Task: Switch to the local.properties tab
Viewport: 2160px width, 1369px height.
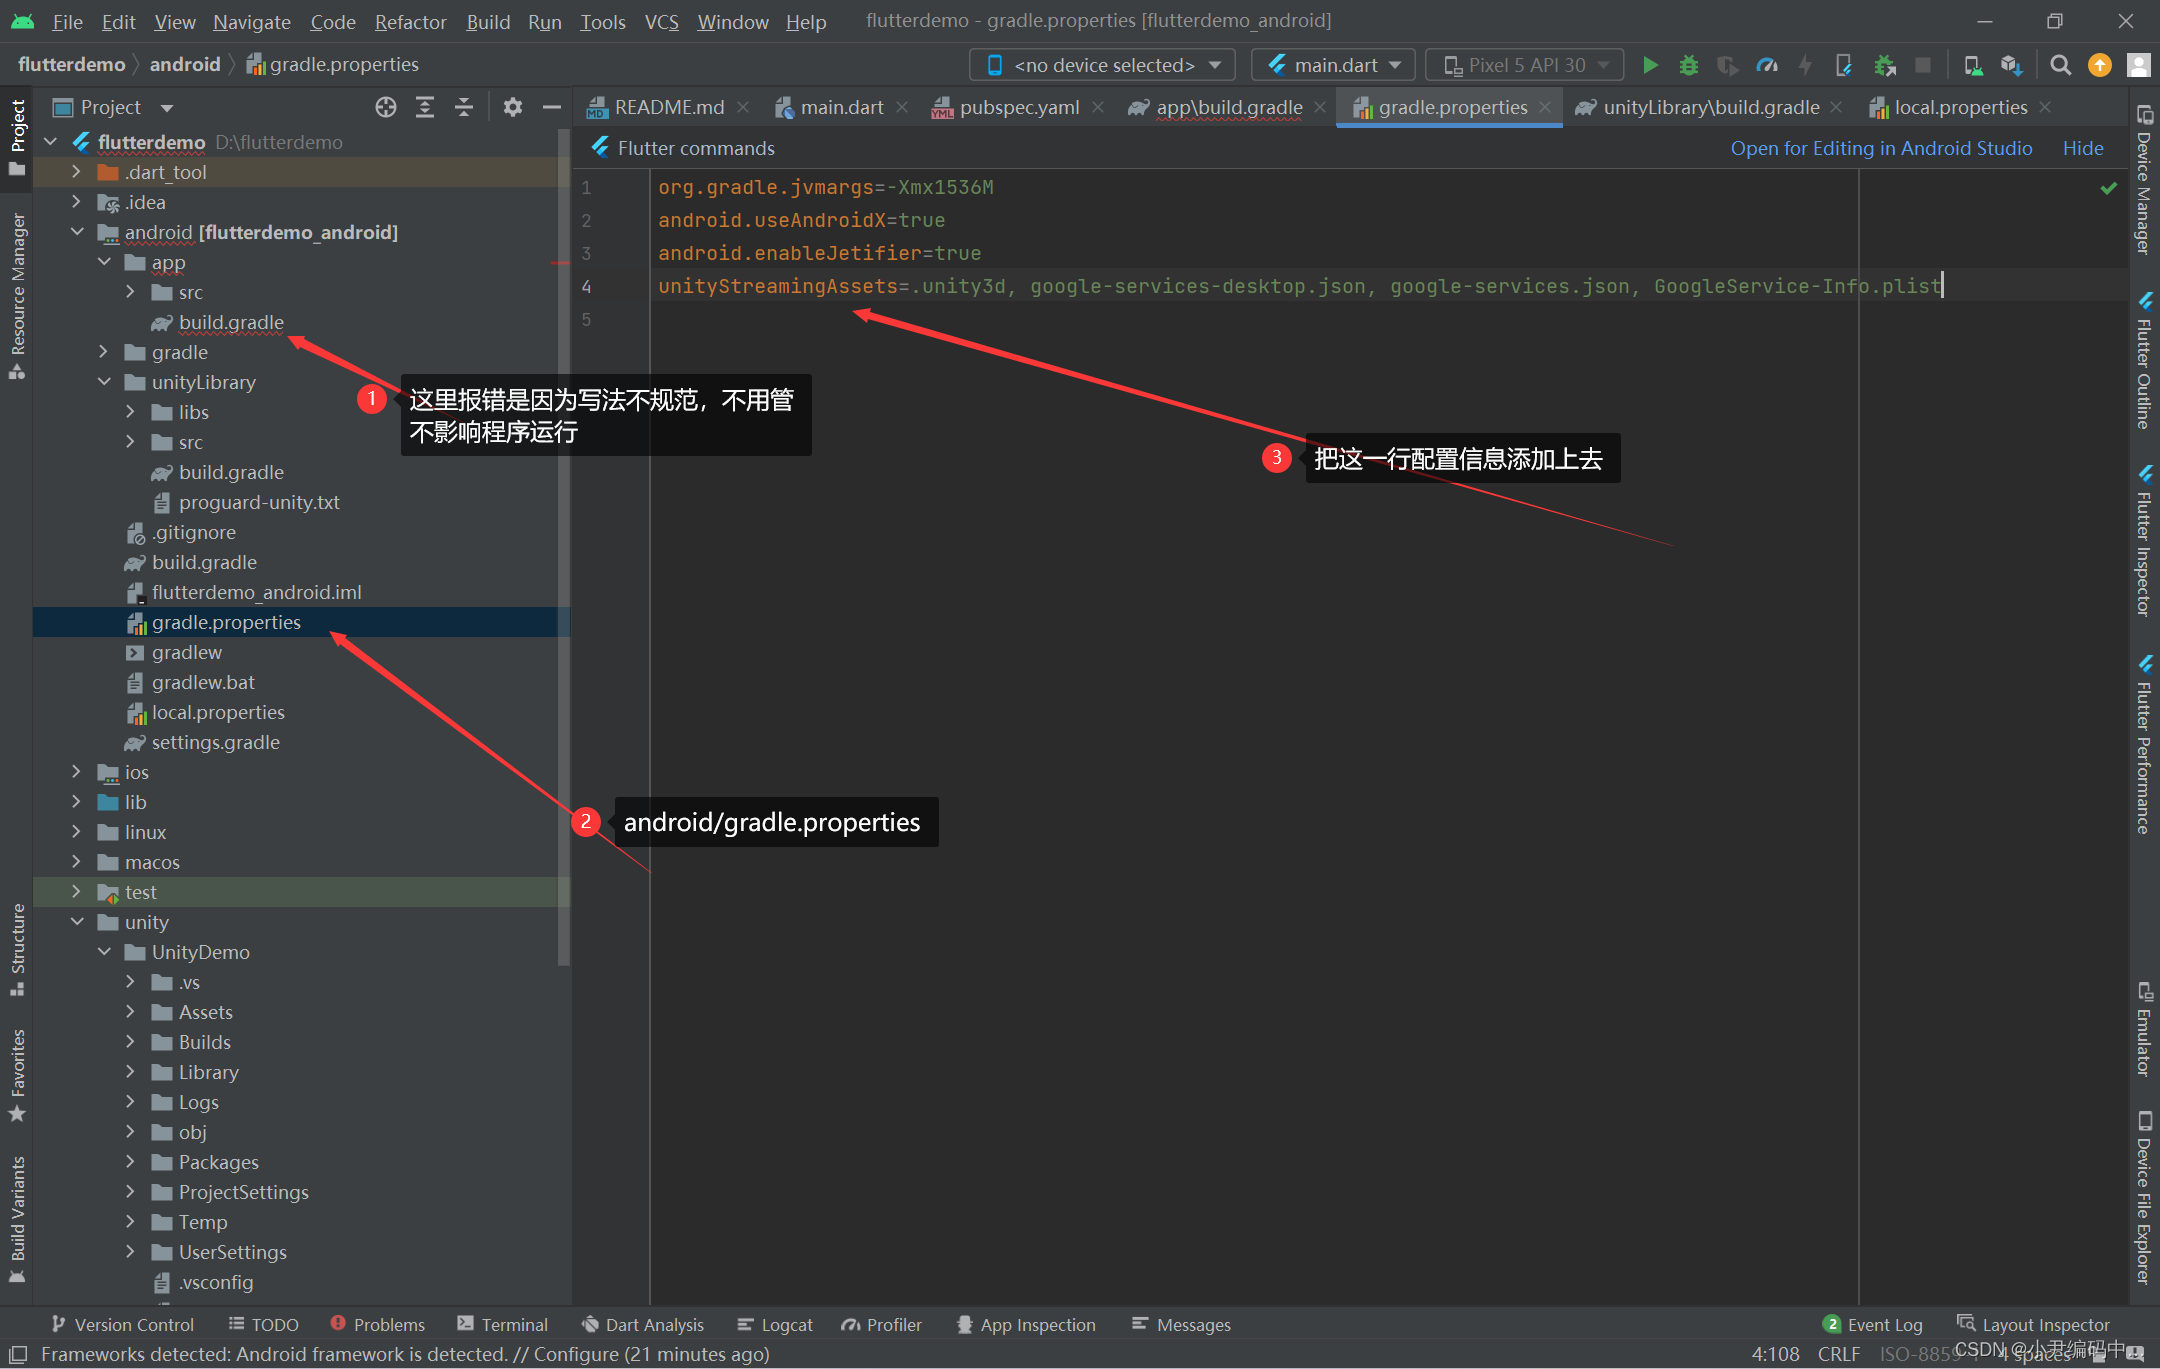Action: point(1960,107)
